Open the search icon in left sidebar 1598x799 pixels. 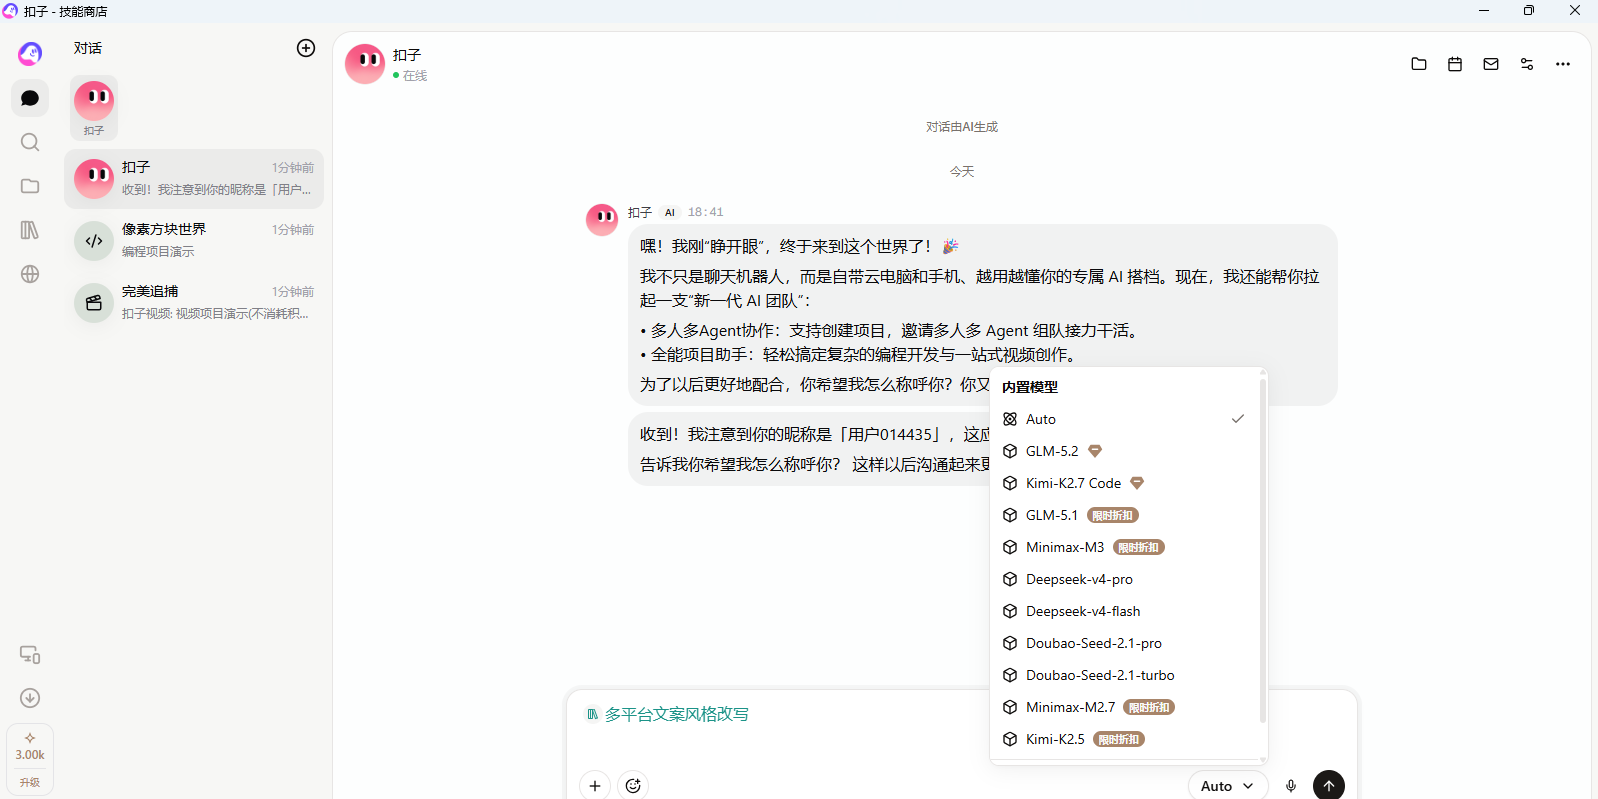(x=30, y=142)
